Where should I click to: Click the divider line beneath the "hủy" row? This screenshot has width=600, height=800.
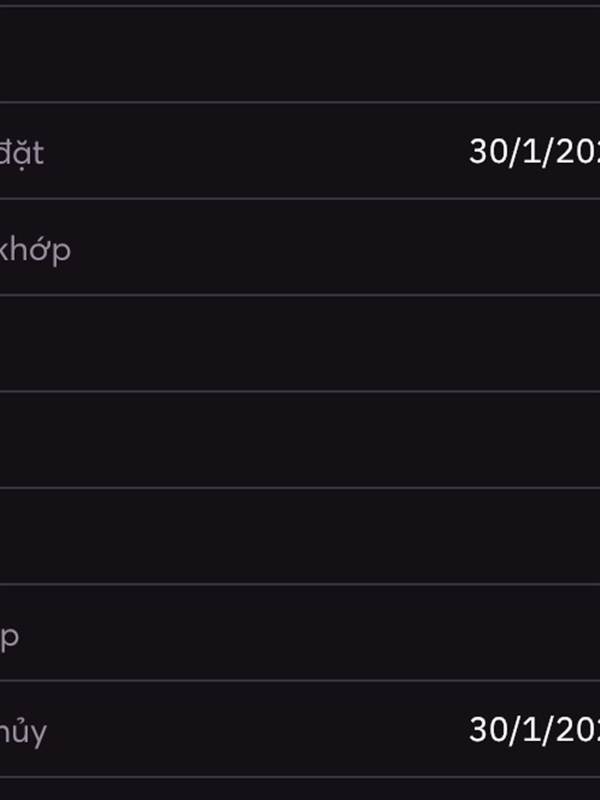coord(300,777)
